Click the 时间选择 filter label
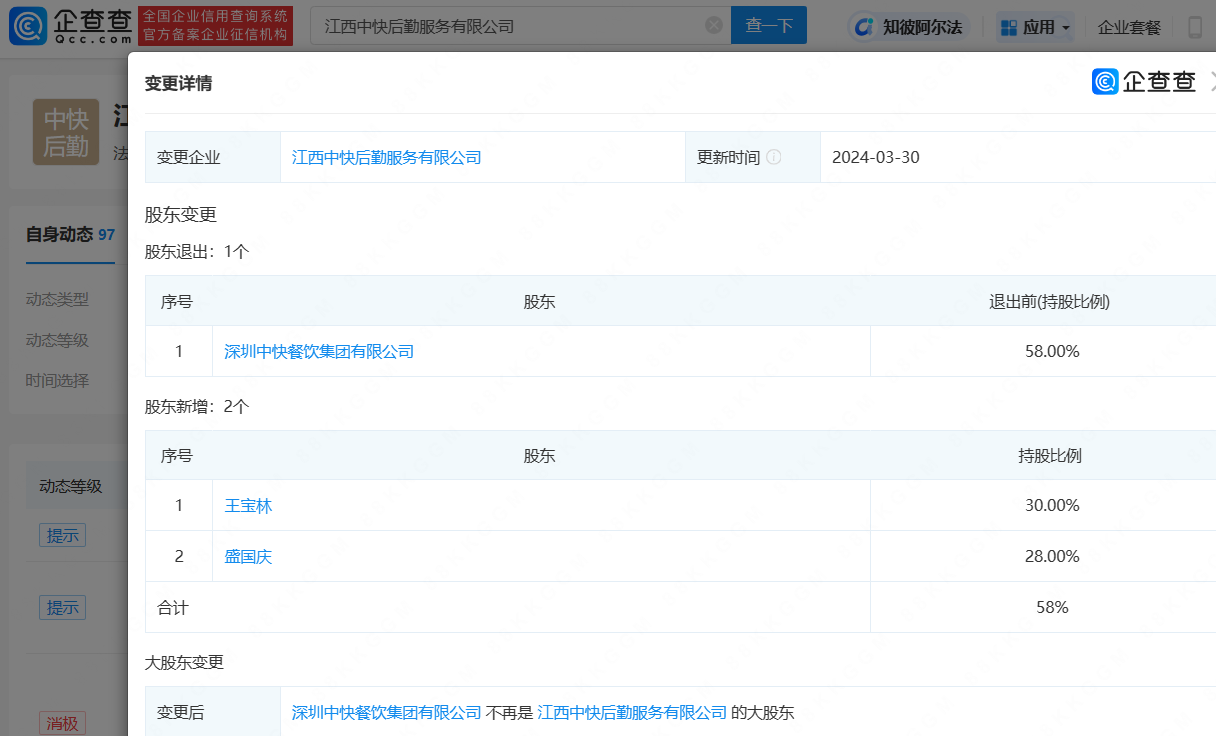 57,381
